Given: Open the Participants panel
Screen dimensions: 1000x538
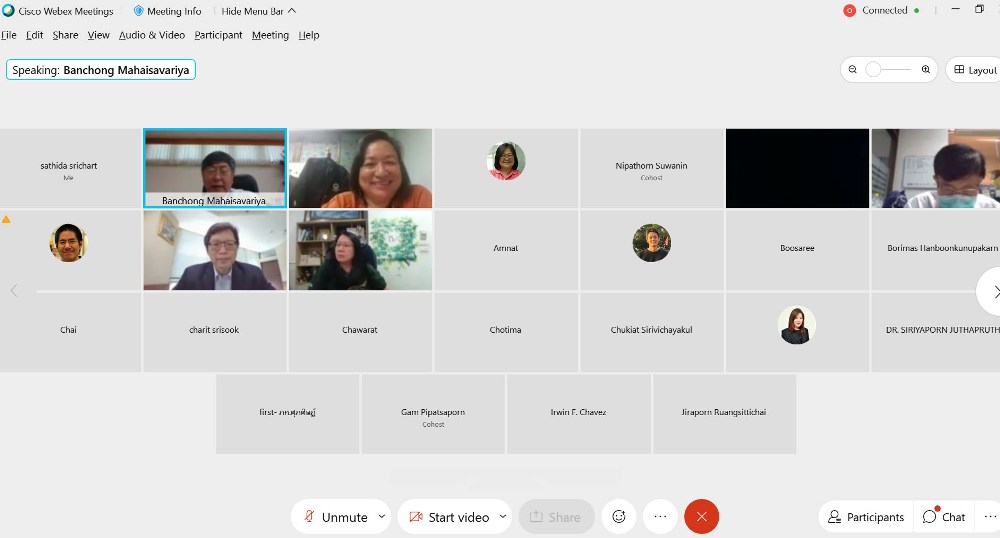Looking at the screenshot, I should 865,517.
